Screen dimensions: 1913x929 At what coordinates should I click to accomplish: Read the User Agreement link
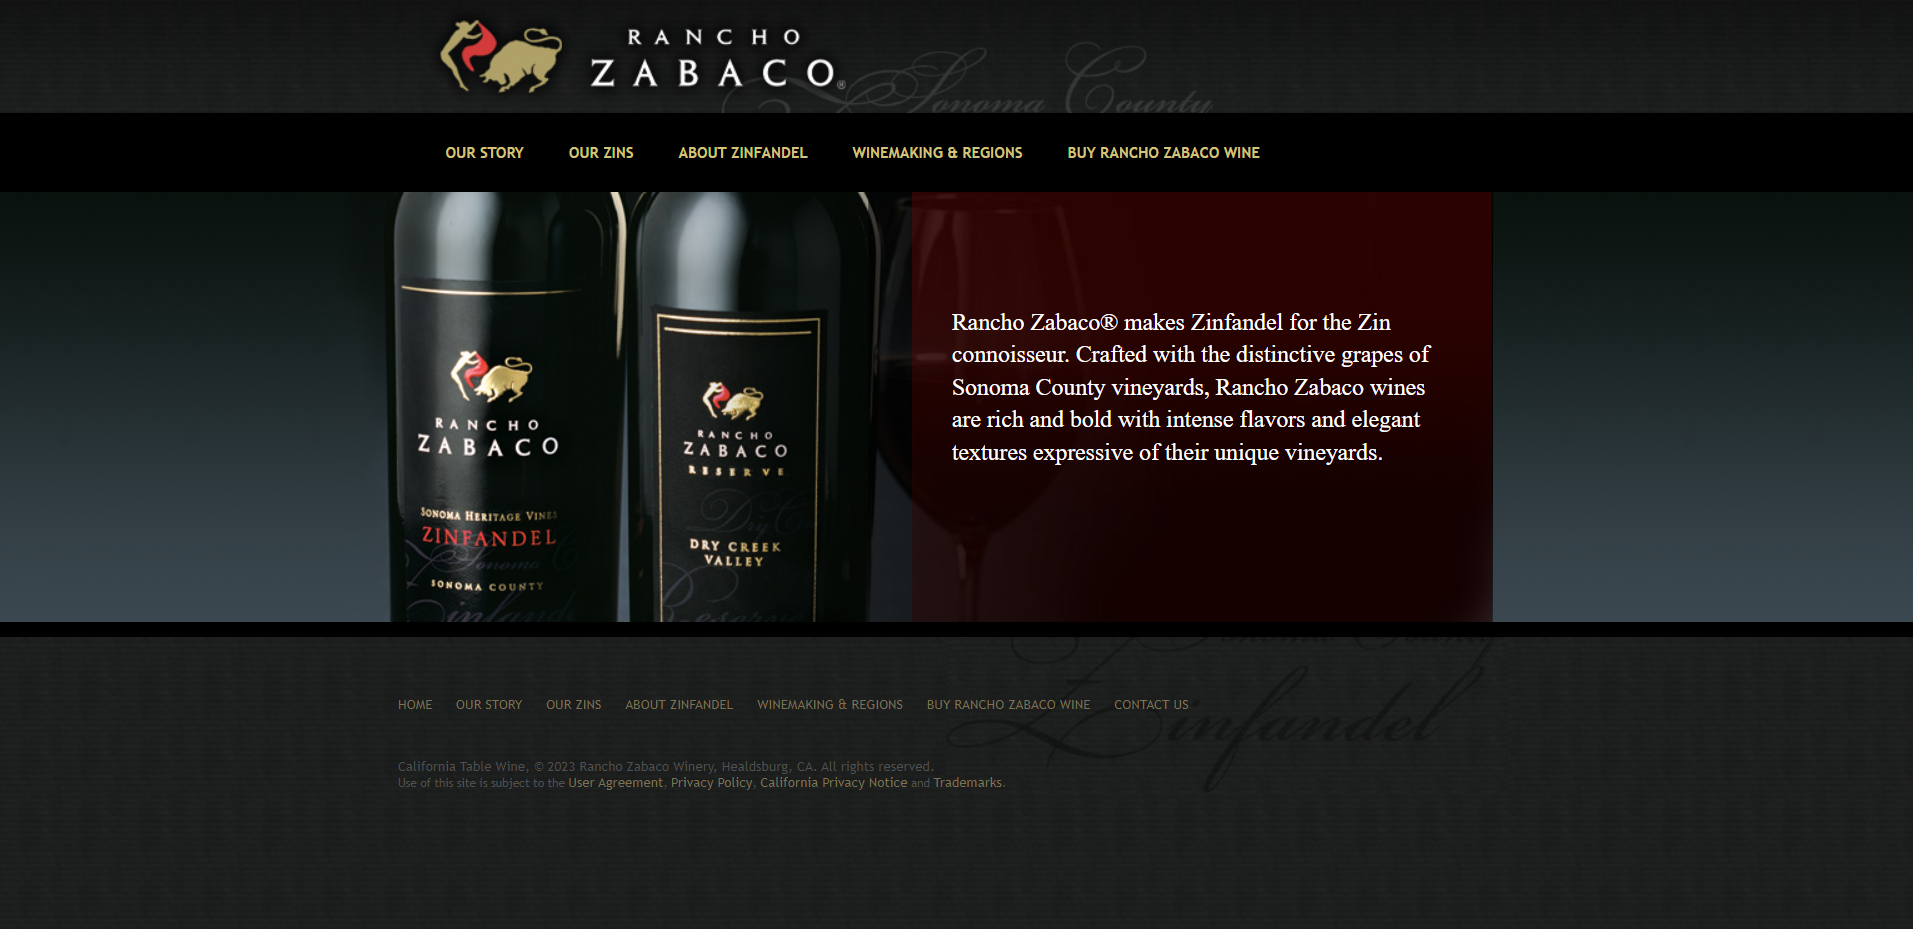pyautogui.click(x=615, y=783)
